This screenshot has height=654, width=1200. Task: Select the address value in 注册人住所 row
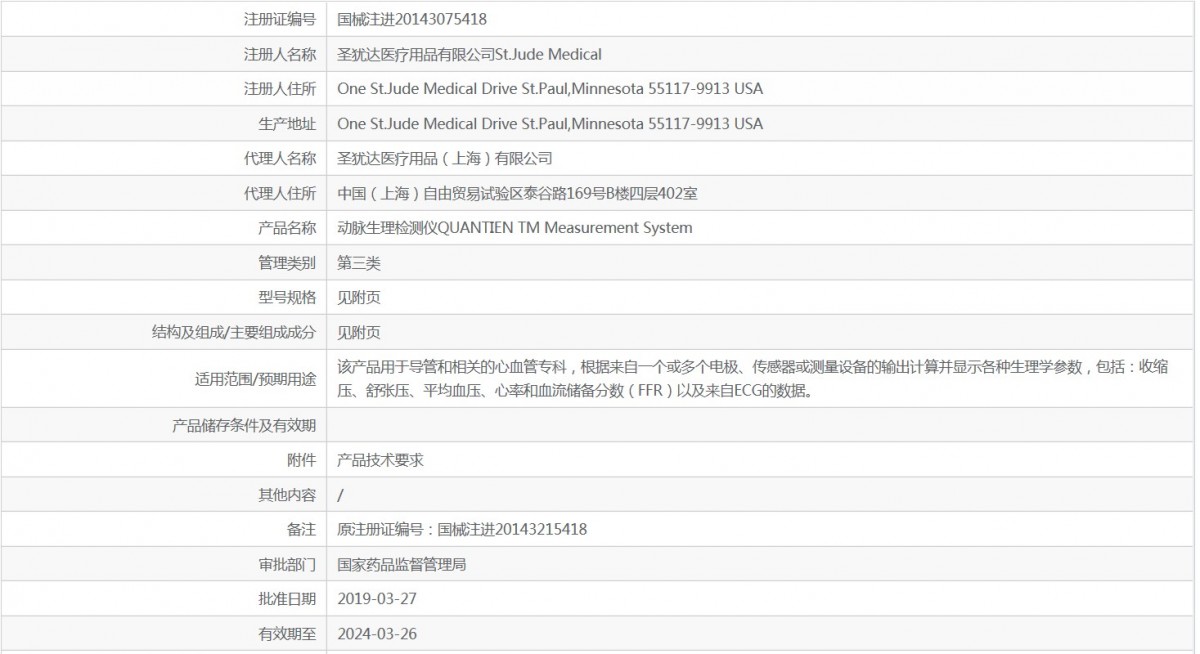pos(550,89)
